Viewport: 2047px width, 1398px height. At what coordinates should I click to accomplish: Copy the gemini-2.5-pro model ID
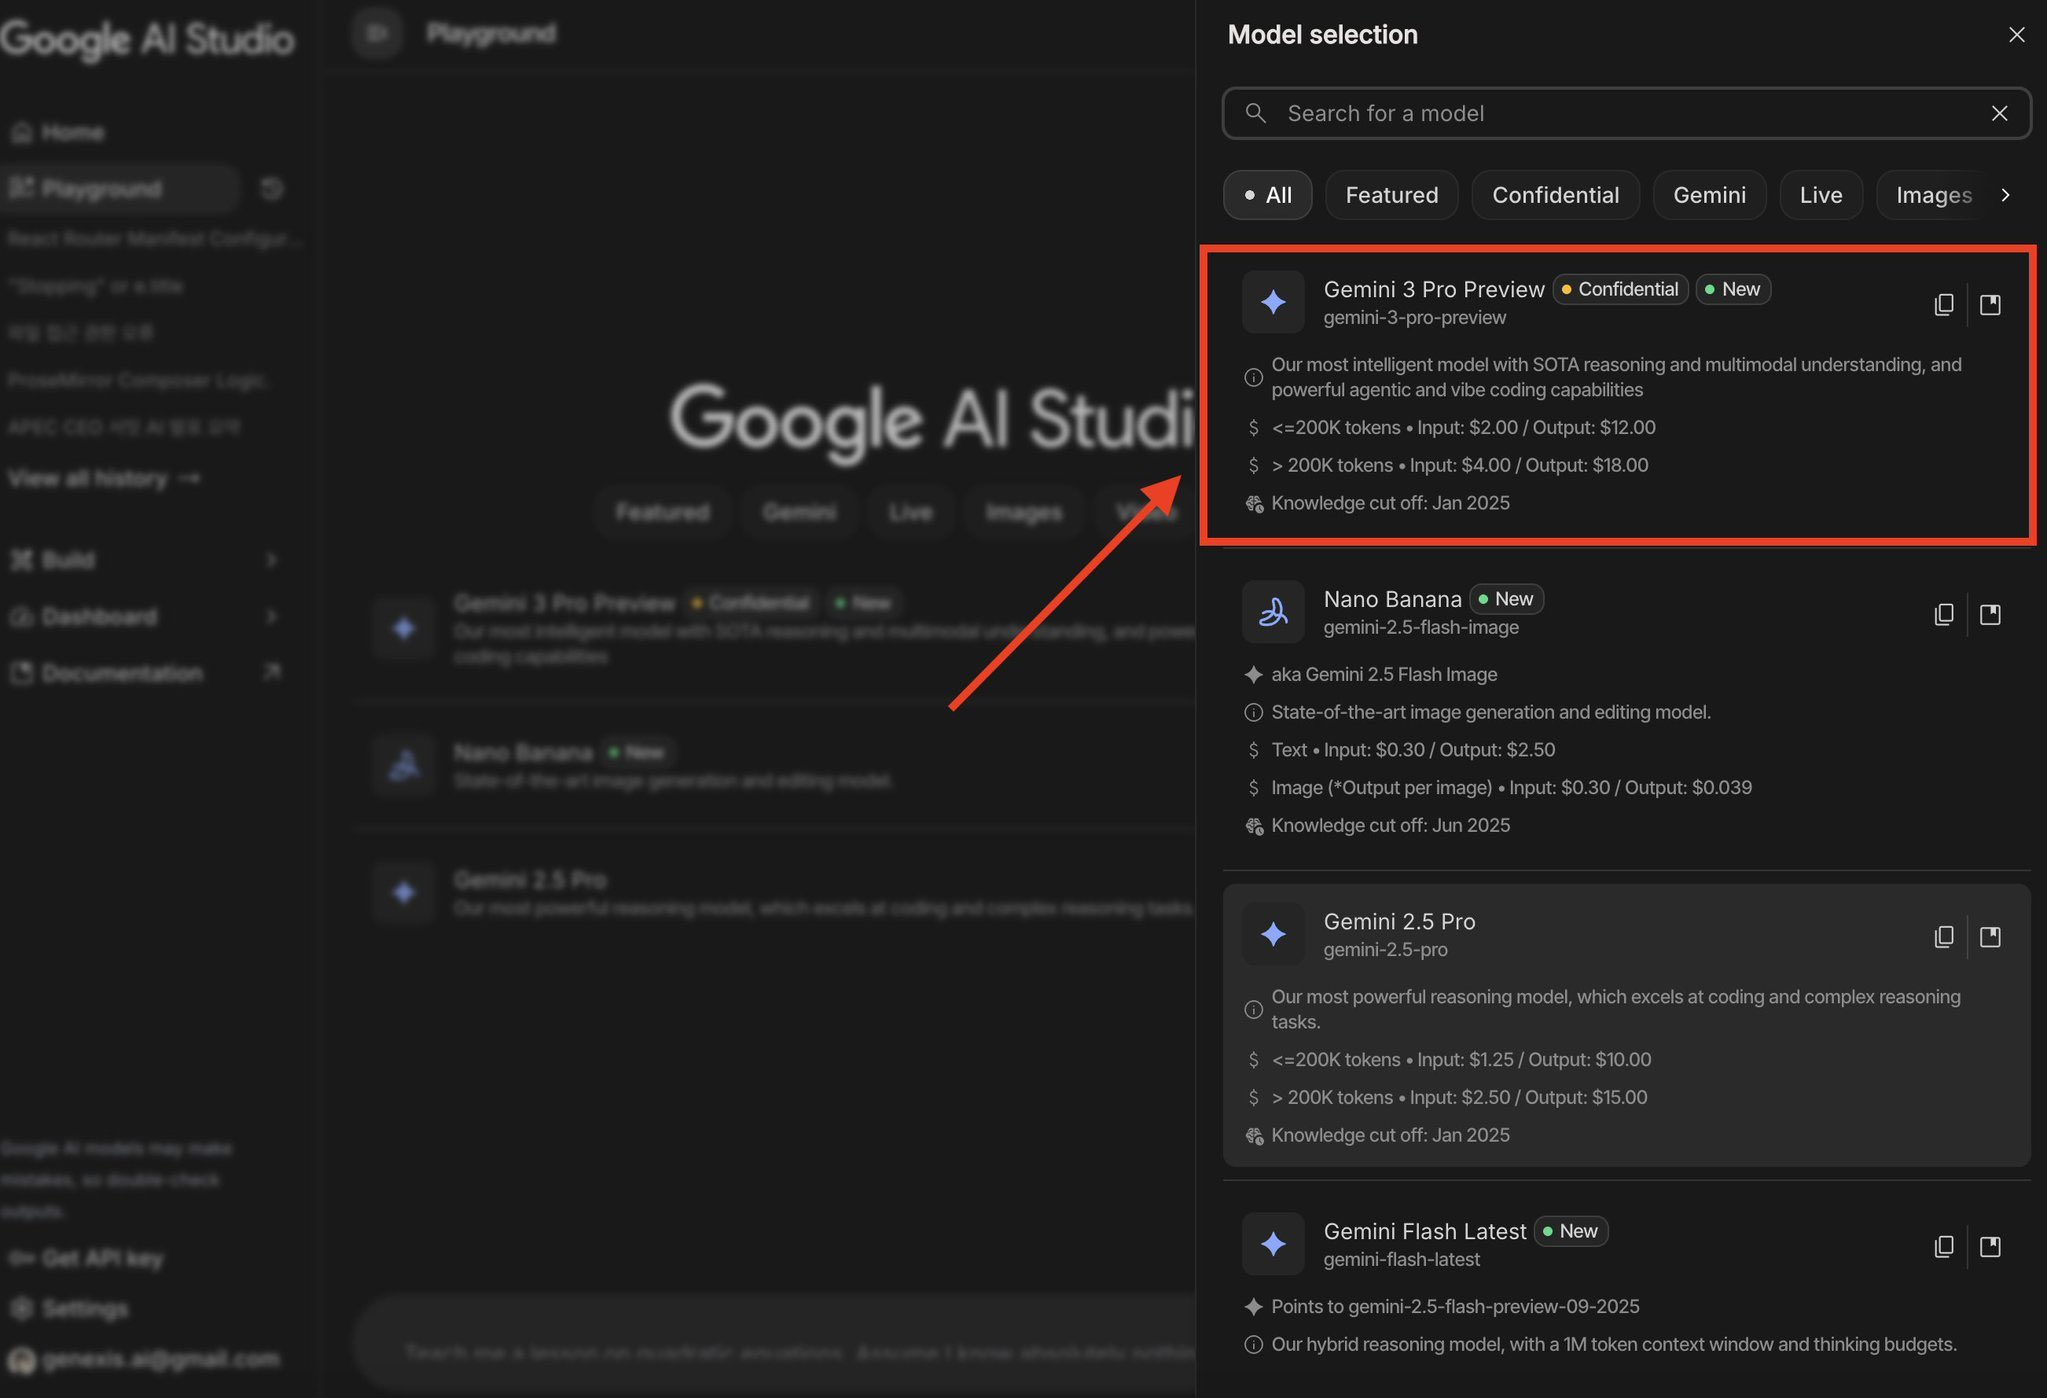pyautogui.click(x=1943, y=936)
